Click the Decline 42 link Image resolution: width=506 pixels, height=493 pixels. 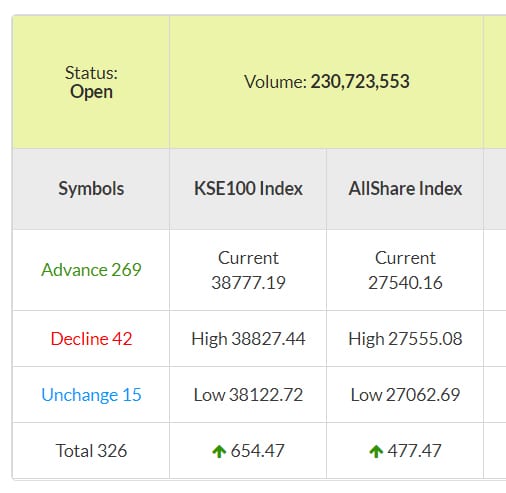(91, 339)
